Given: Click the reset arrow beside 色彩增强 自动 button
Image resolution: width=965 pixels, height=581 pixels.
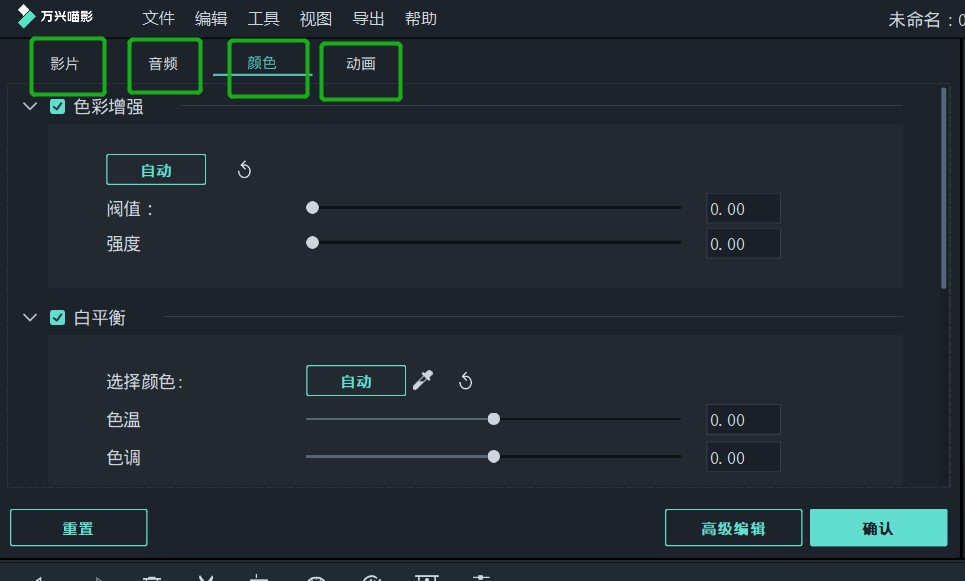Looking at the screenshot, I should click(244, 170).
